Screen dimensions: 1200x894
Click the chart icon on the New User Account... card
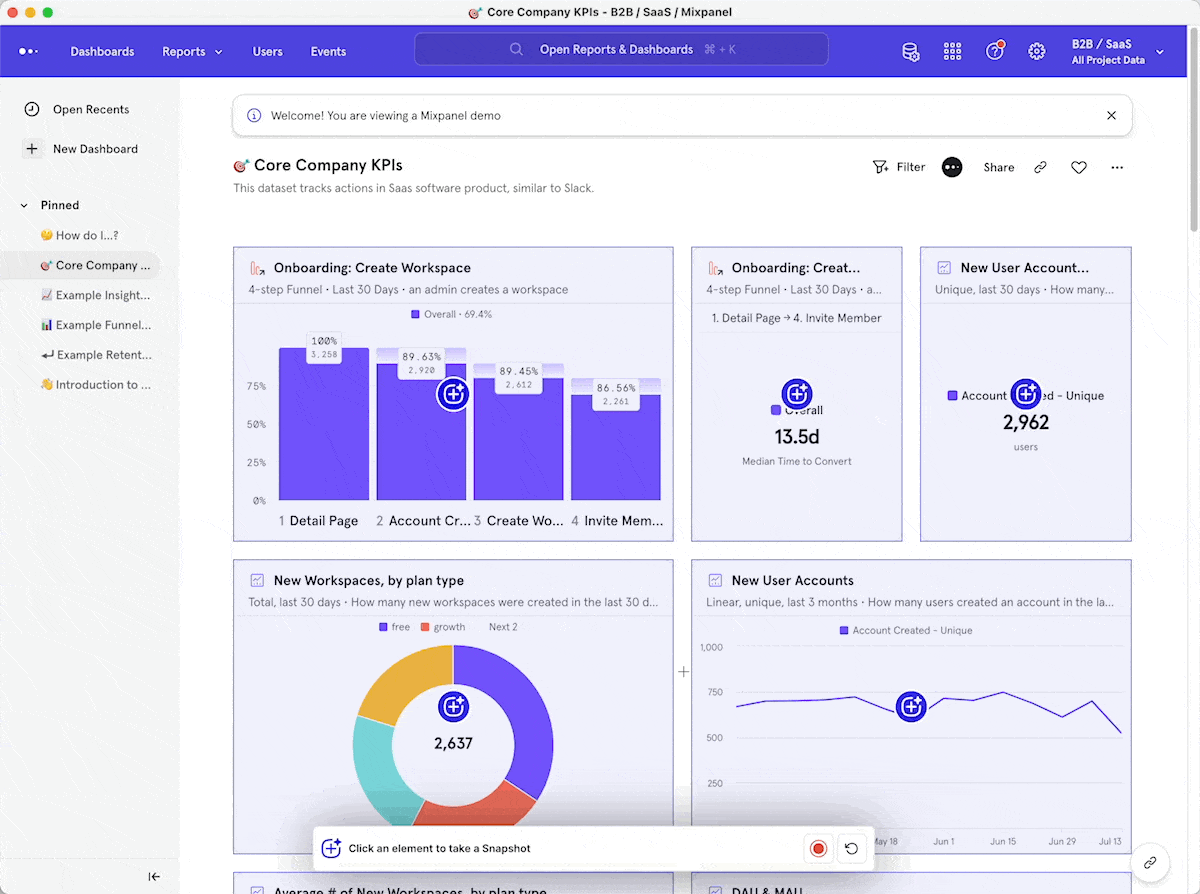(x=944, y=268)
